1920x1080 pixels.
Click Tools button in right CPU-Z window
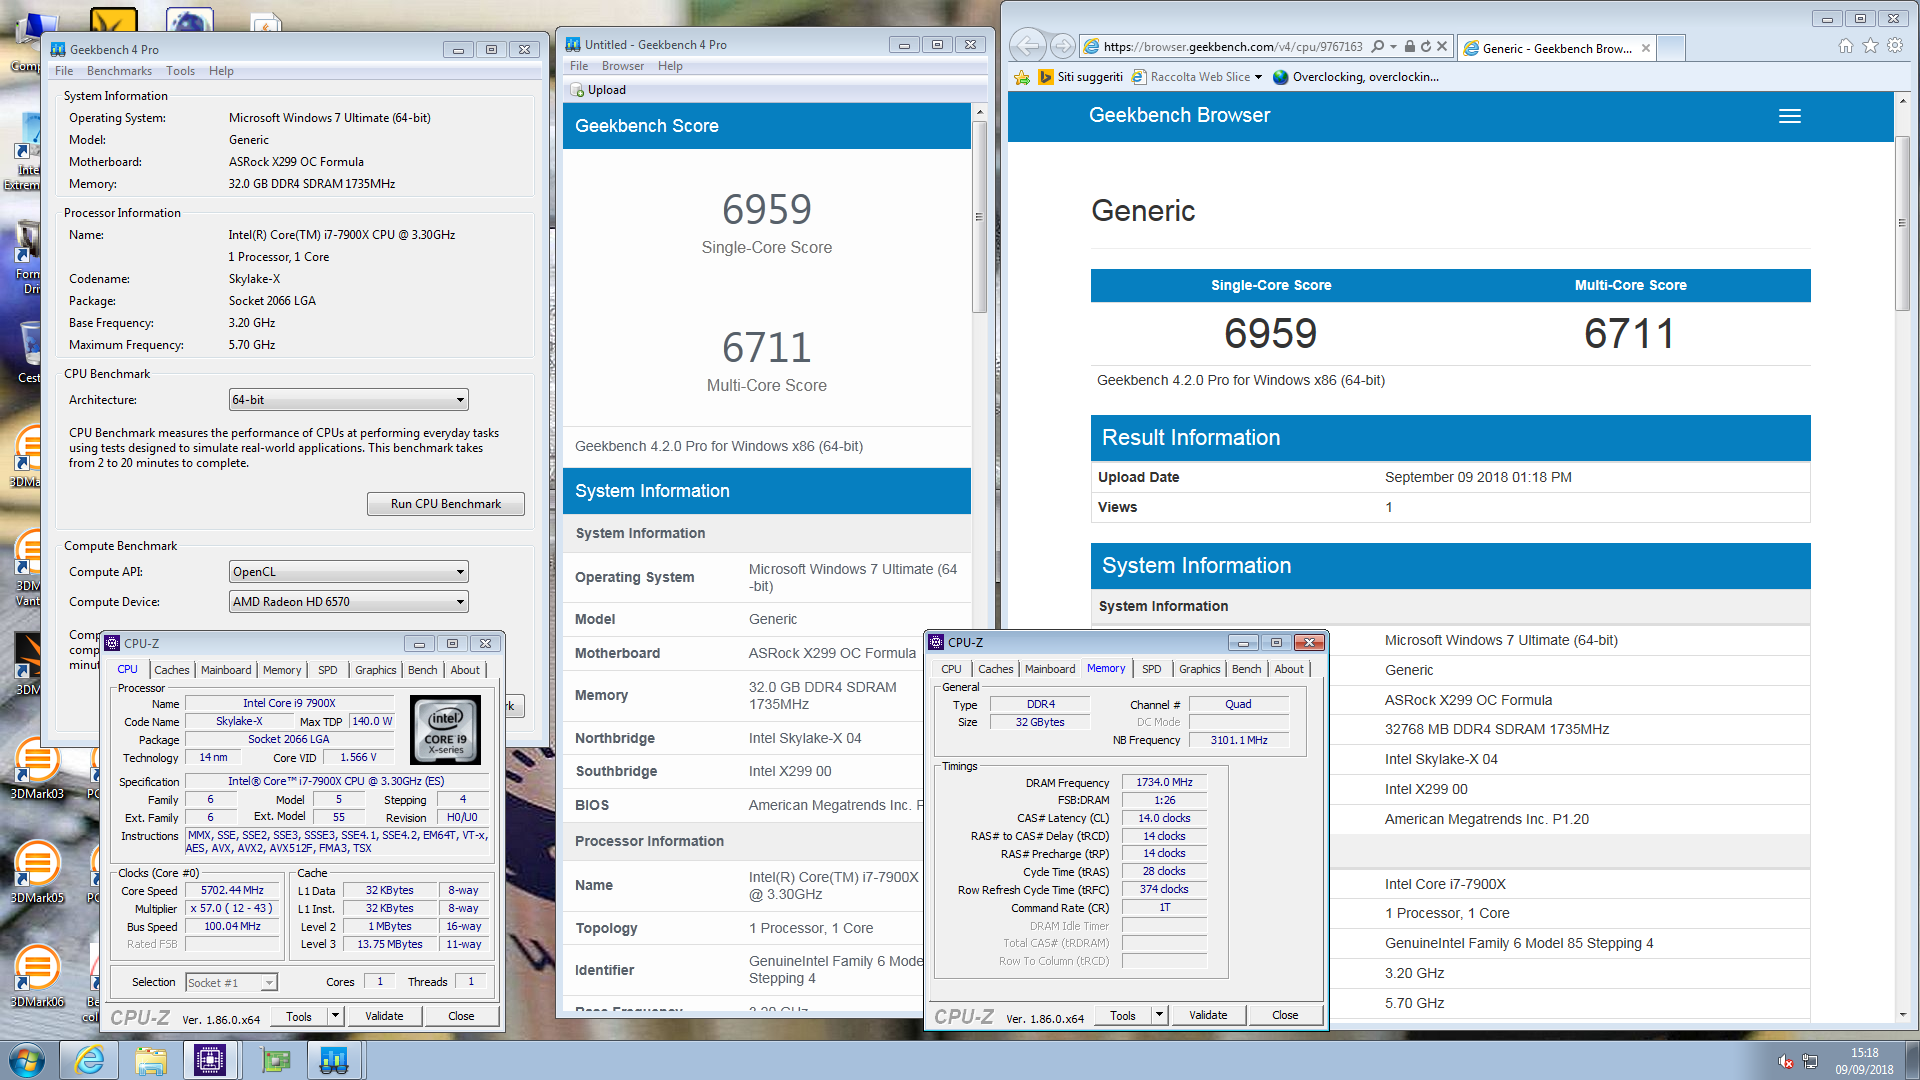(x=1123, y=1015)
